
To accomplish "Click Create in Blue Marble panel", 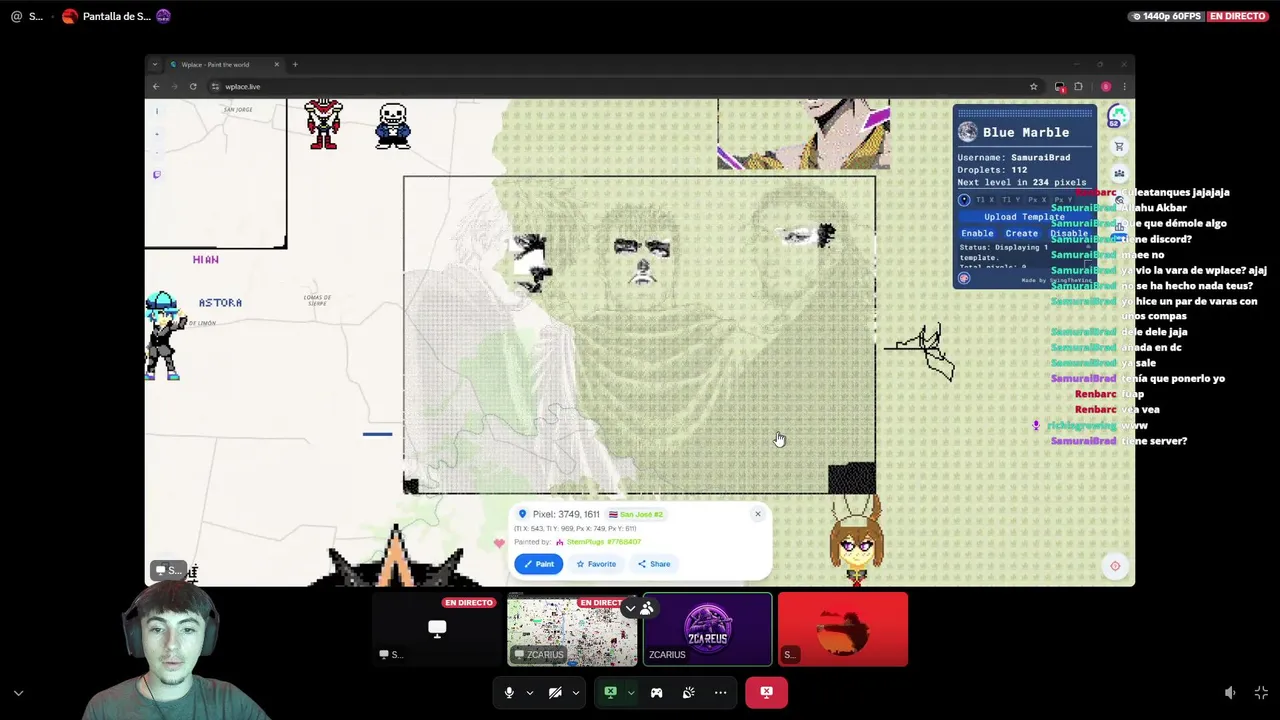I will pyautogui.click(x=1021, y=233).
